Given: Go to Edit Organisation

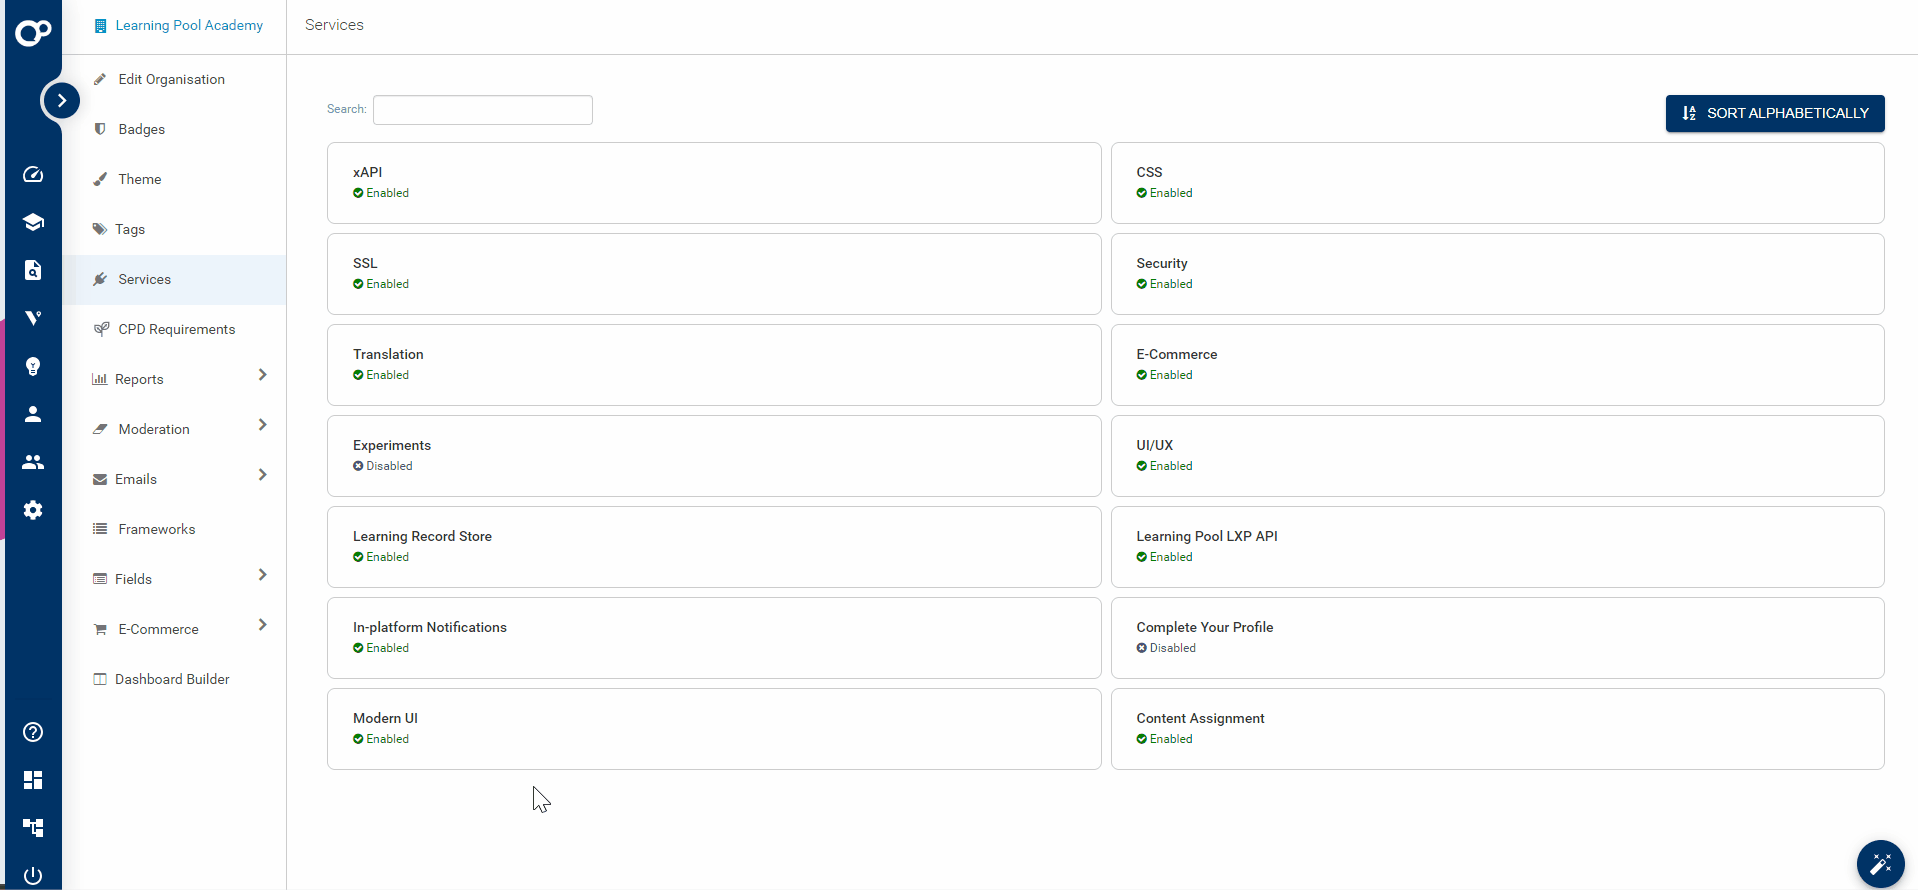Looking at the screenshot, I should coord(171,79).
